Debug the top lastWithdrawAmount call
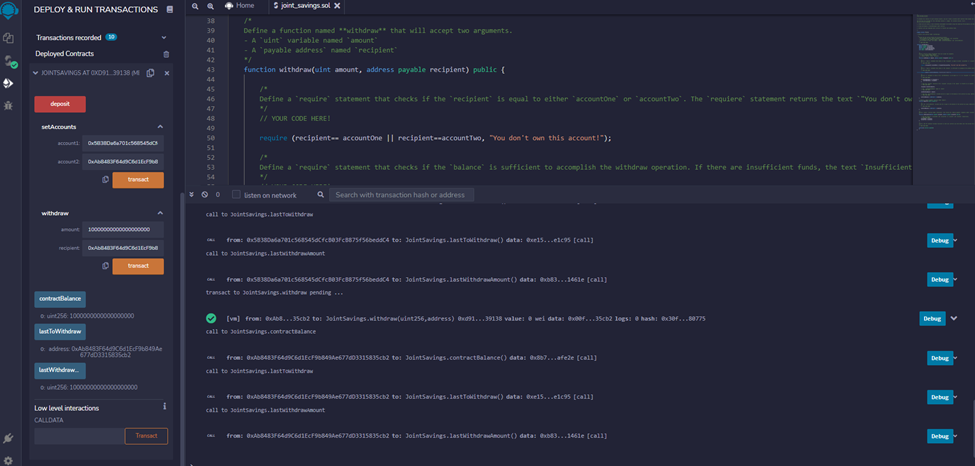This screenshot has height=466, width=975. 940,279
